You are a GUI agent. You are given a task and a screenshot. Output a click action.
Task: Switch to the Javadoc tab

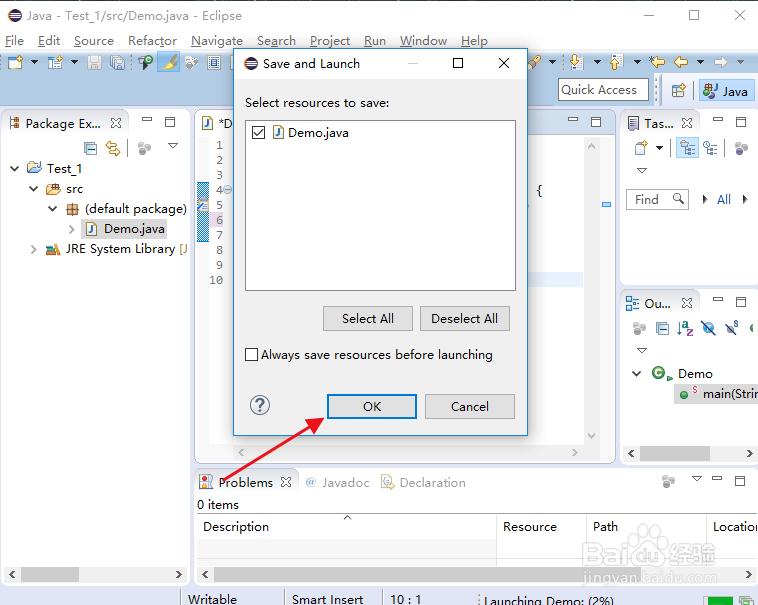pyautogui.click(x=337, y=482)
